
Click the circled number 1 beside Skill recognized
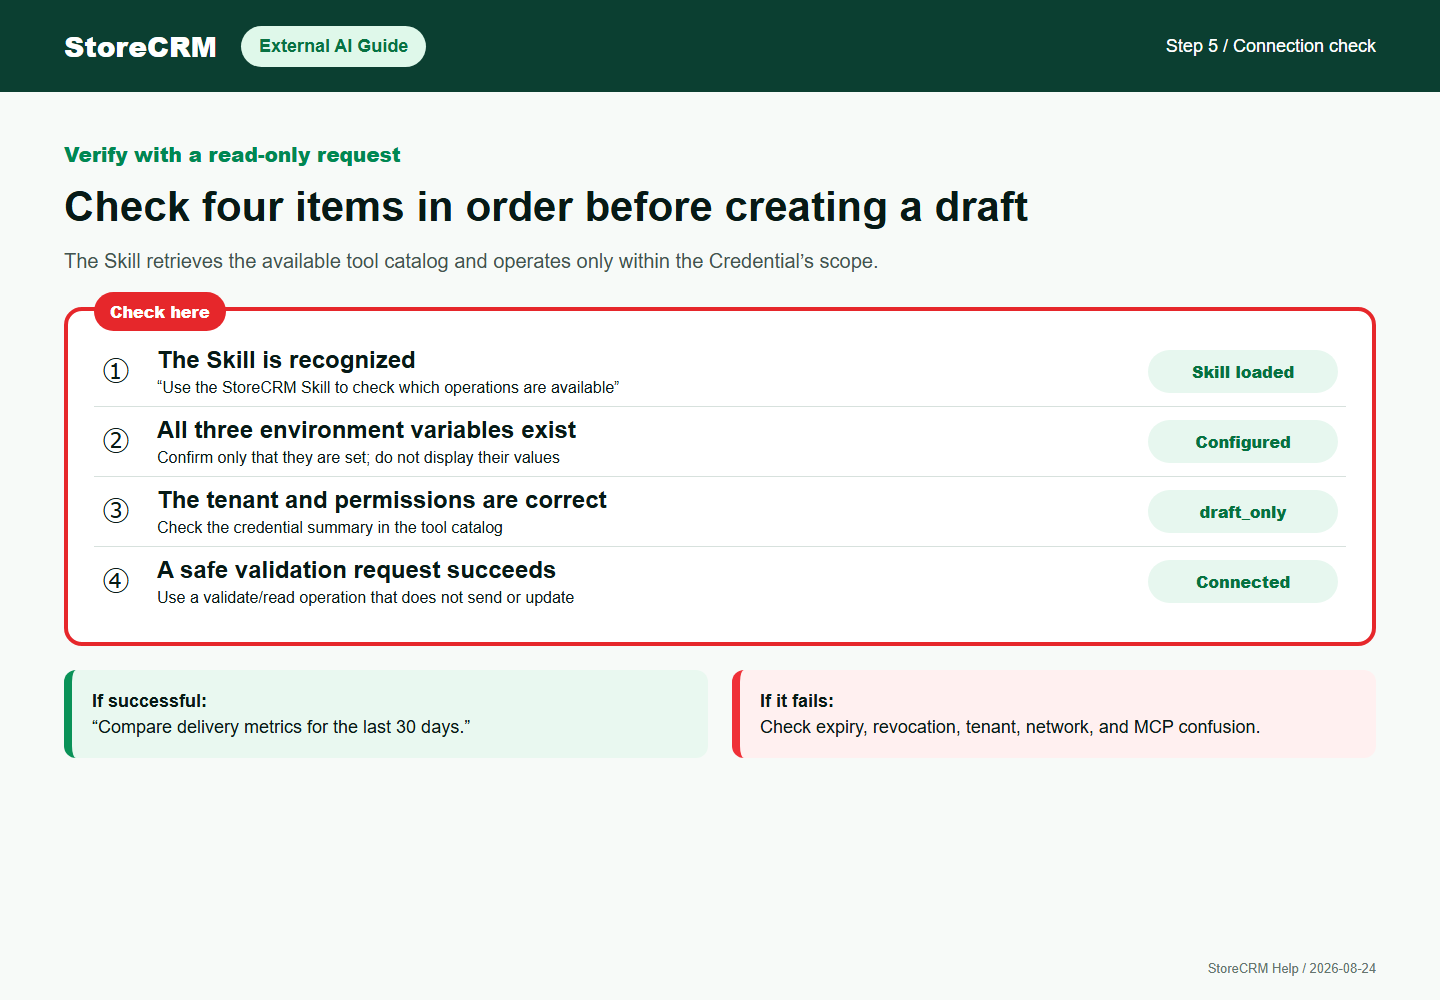[x=116, y=371]
